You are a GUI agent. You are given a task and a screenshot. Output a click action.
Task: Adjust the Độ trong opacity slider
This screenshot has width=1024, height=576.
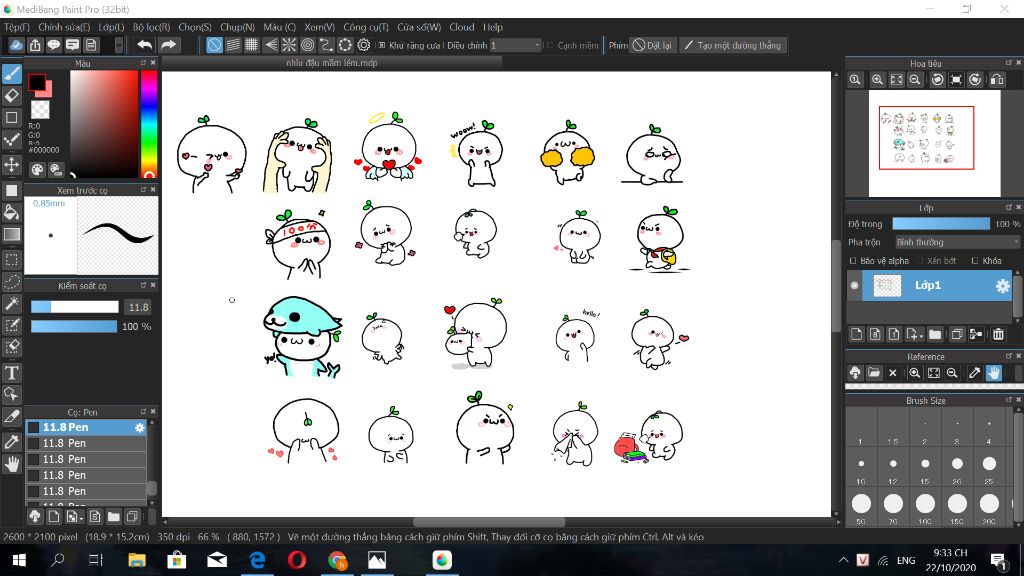[940, 223]
